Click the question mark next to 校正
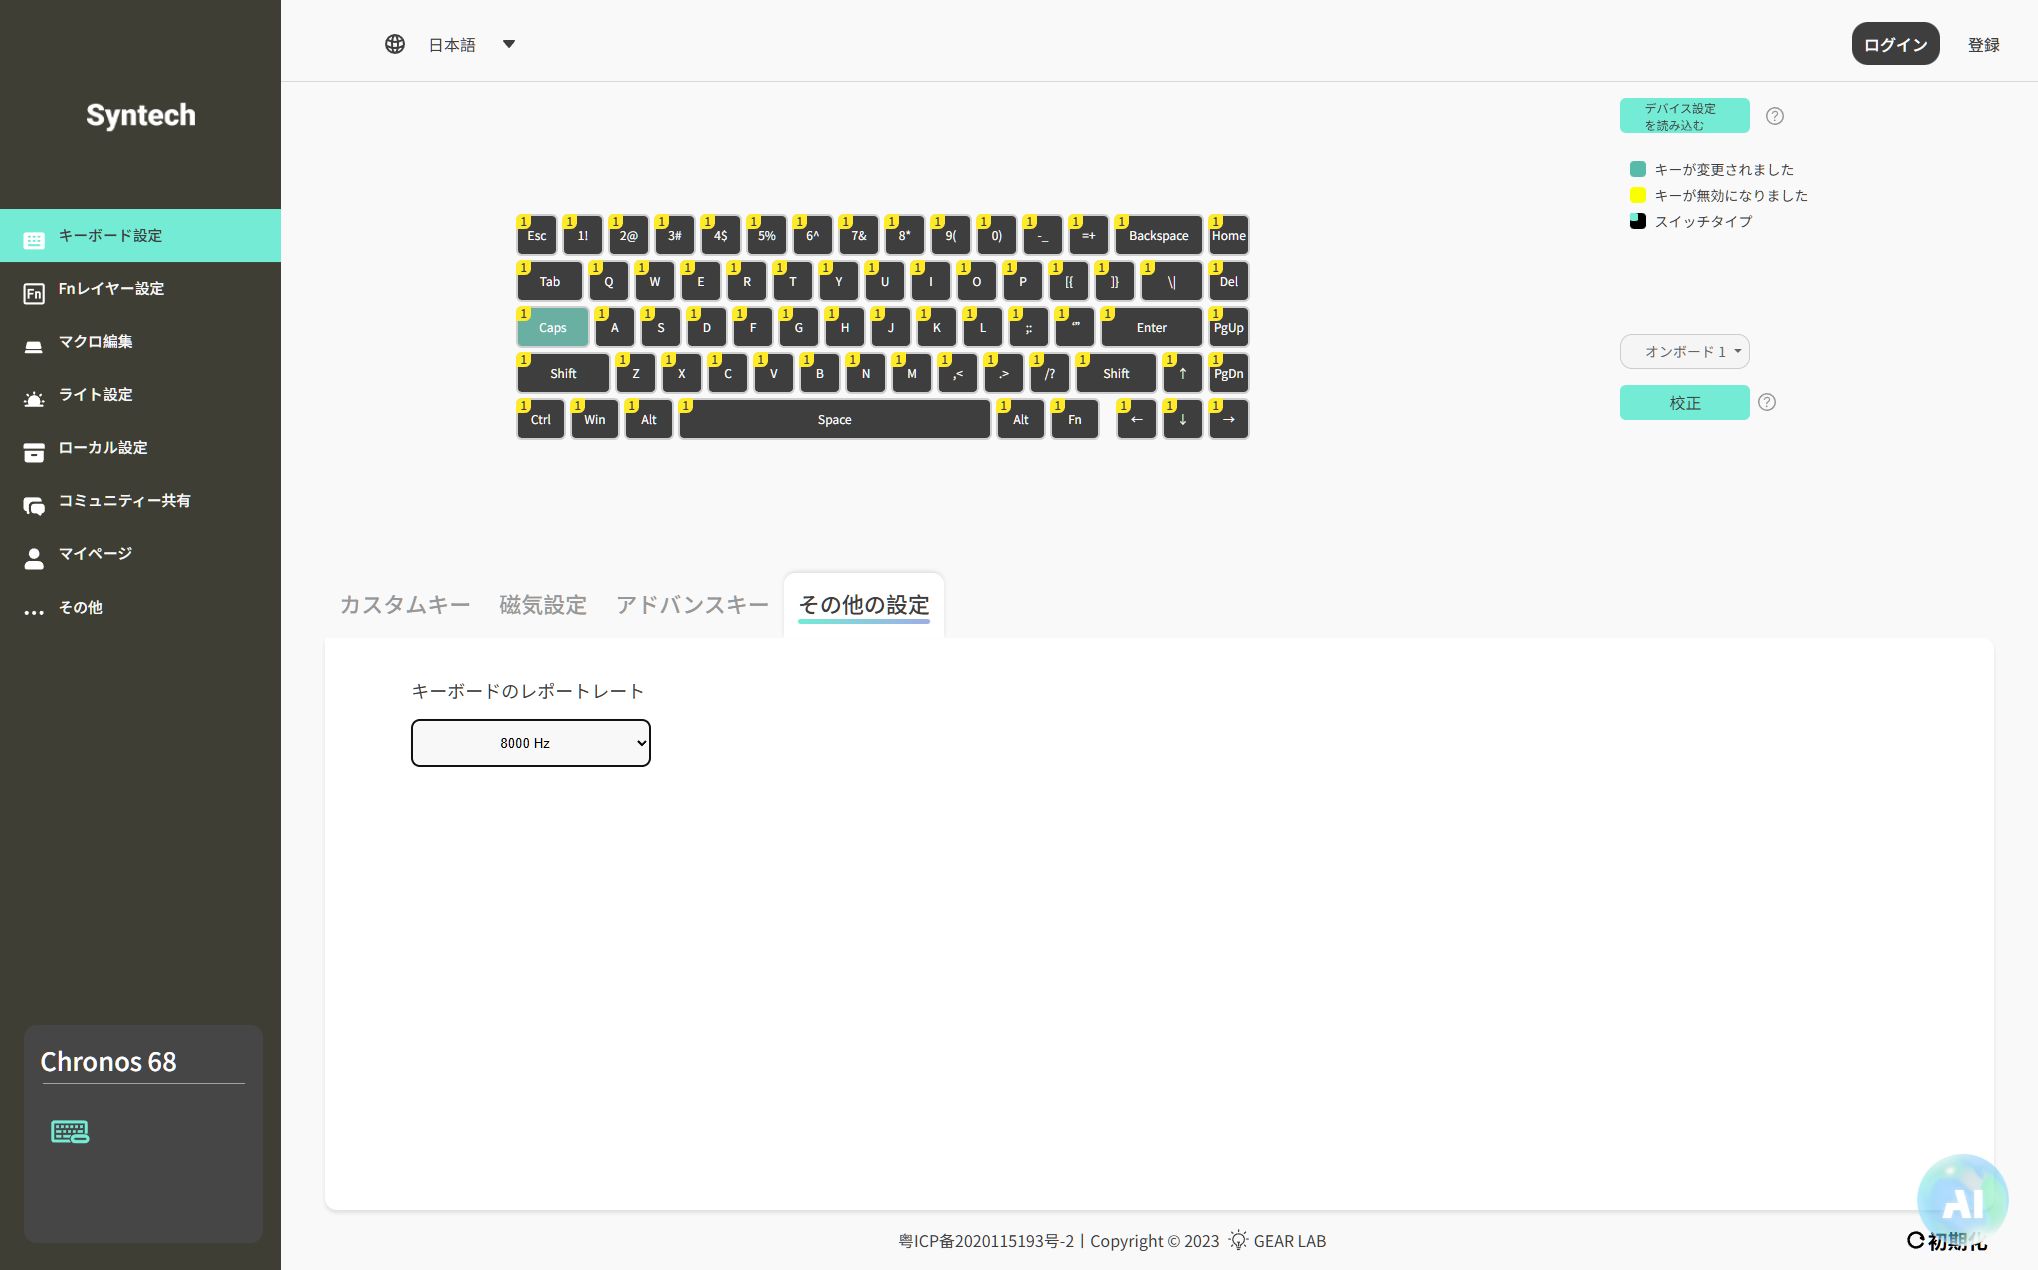 click(1767, 402)
